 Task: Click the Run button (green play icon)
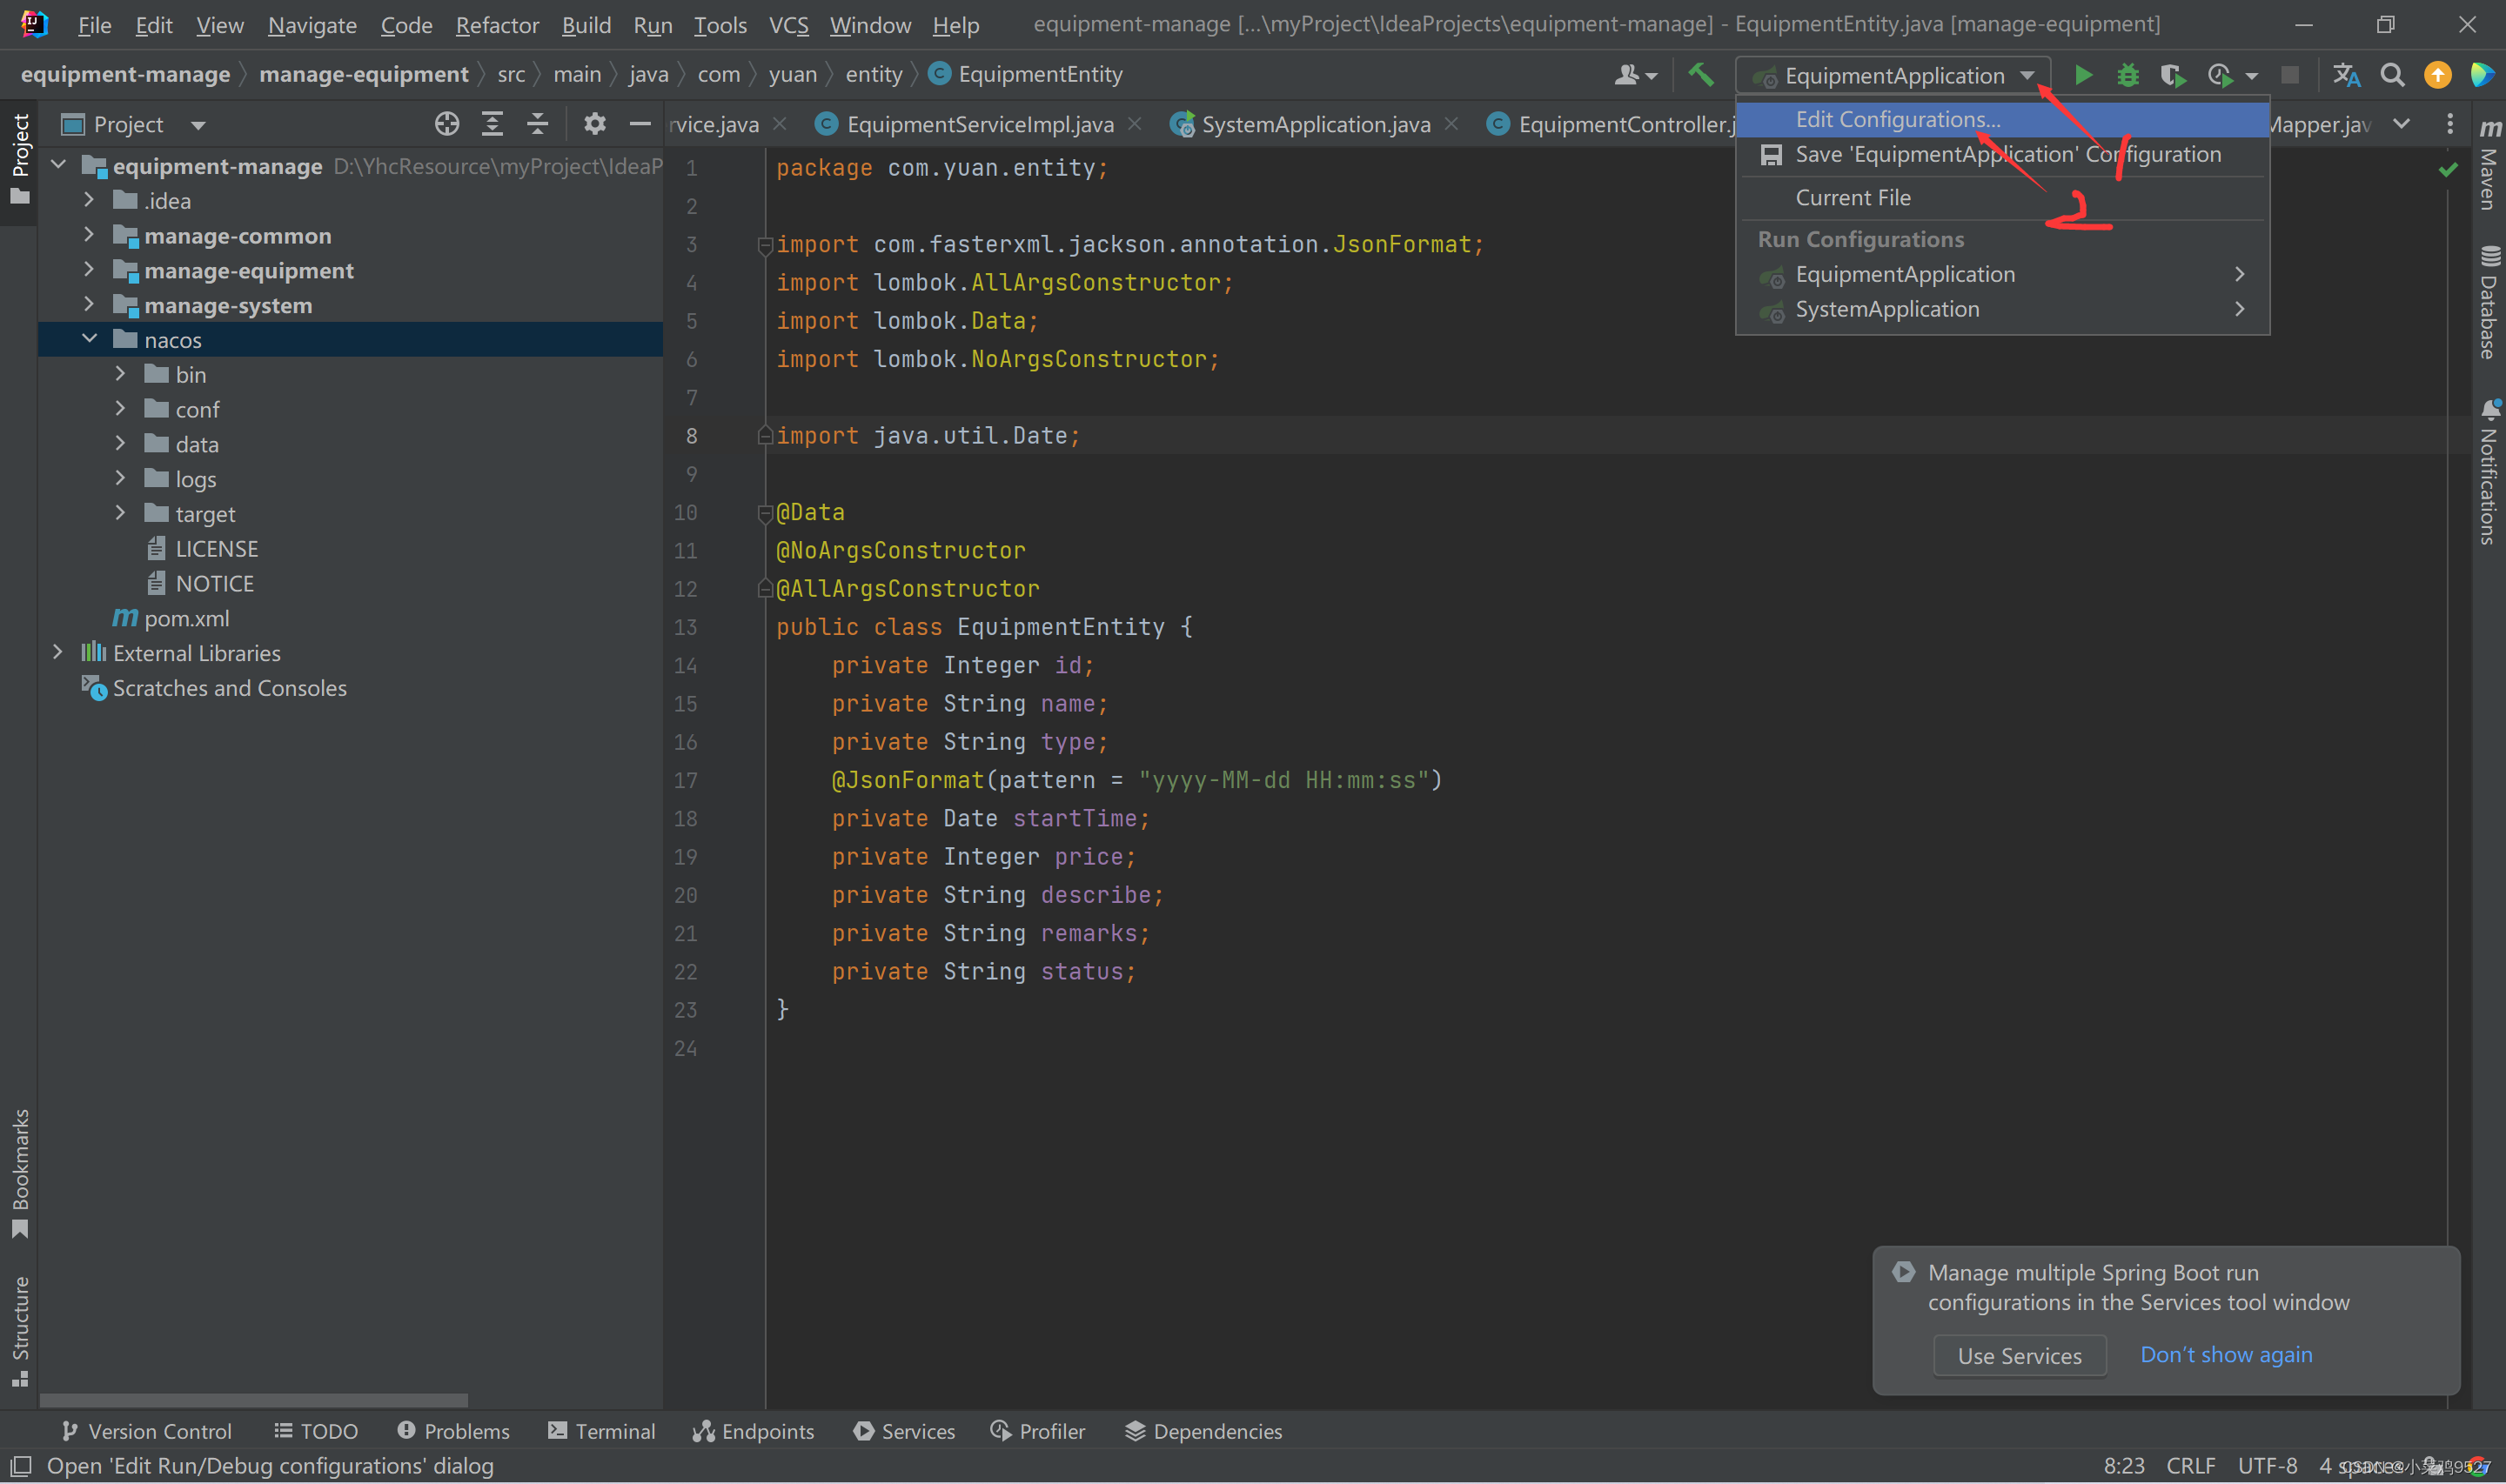tap(2081, 74)
